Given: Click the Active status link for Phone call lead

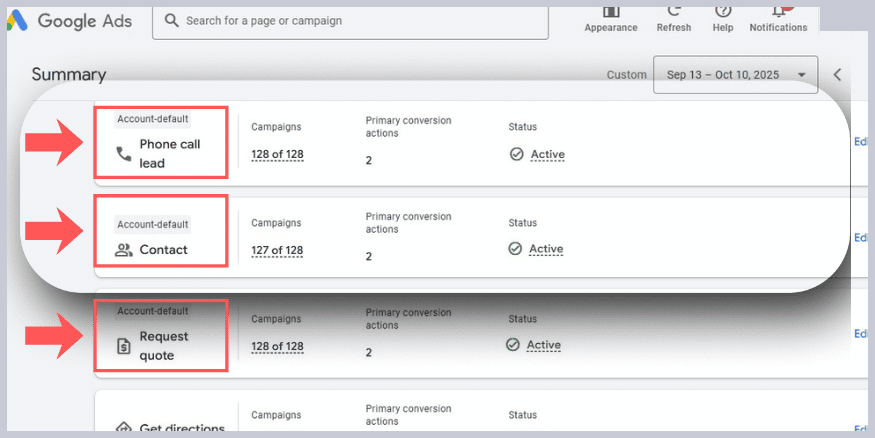Looking at the screenshot, I should click(x=546, y=155).
